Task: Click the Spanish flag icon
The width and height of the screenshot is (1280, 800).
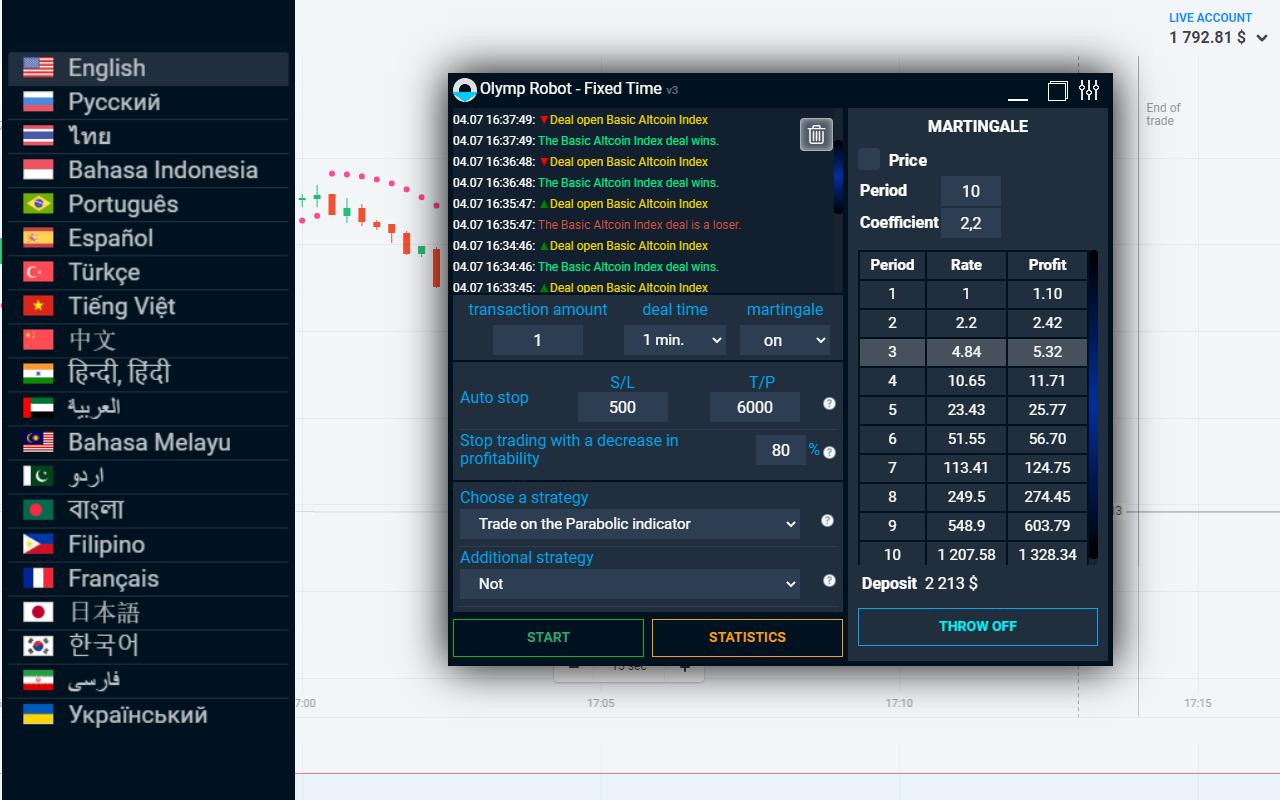Action: [x=38, y=238]
